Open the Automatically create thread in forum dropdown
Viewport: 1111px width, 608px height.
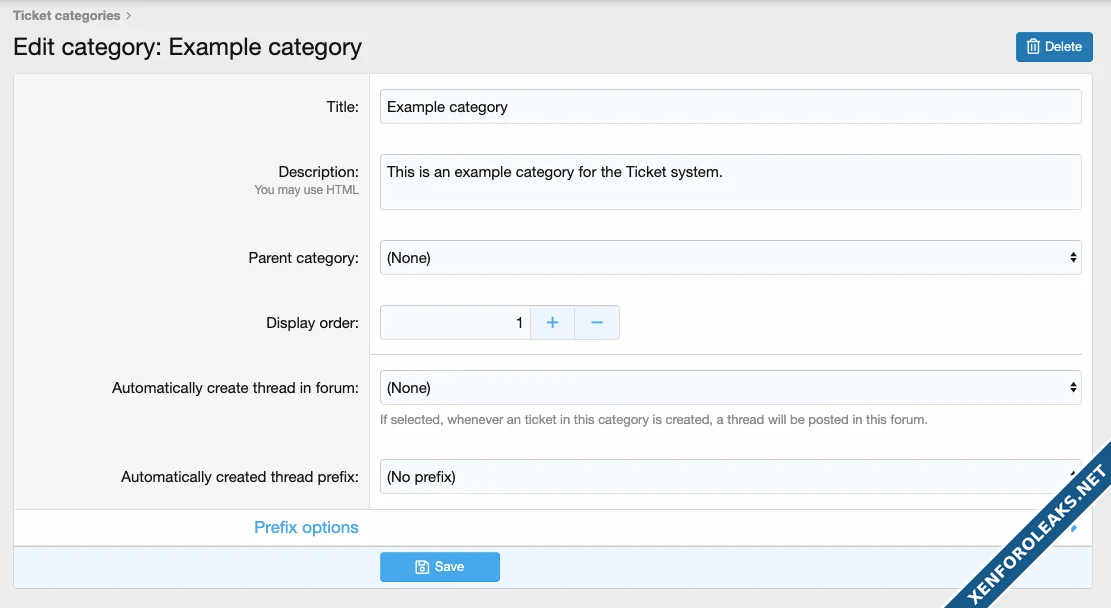tap(730, 388)
